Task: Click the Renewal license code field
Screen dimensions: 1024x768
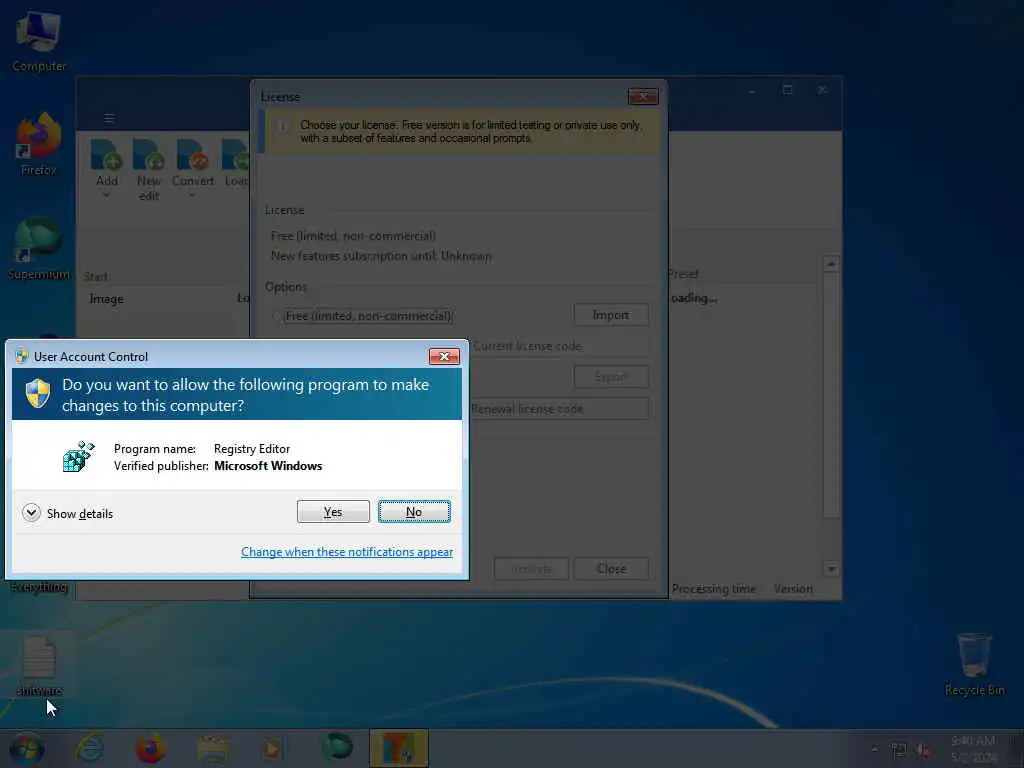Action: click(x=559, y=409)
